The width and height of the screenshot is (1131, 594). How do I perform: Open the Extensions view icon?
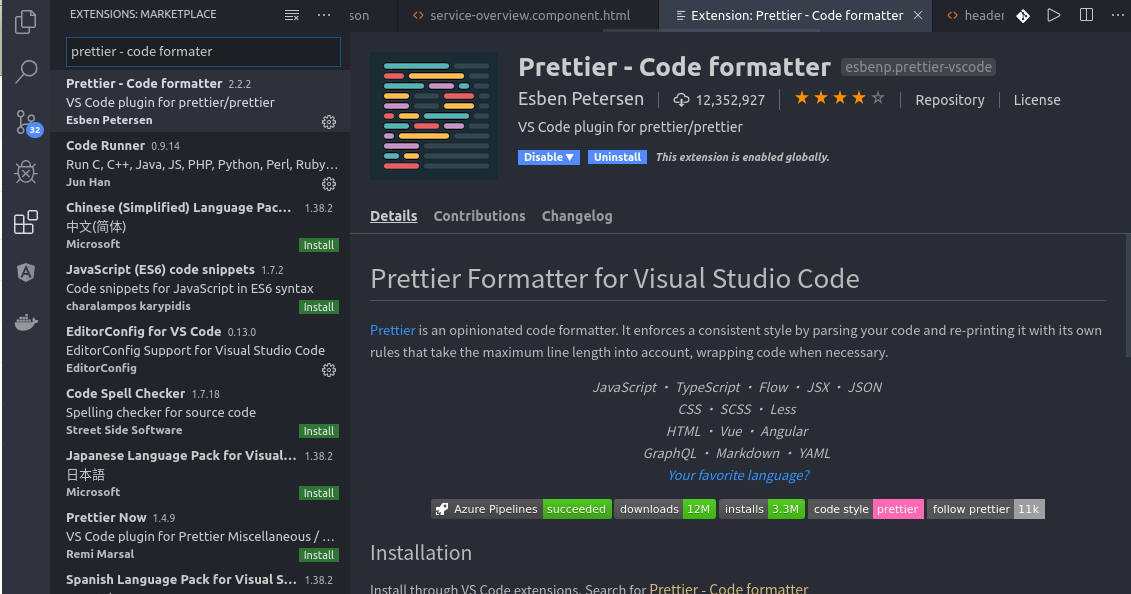click(26, 222)
